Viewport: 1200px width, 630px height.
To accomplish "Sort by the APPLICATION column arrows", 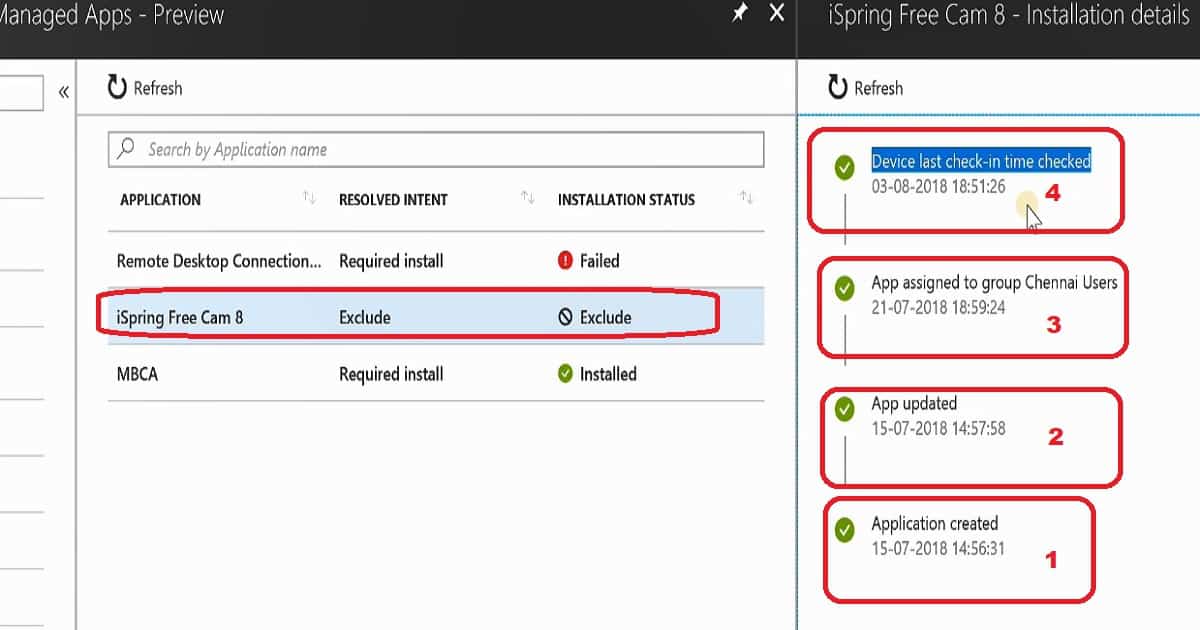I will (x=309, y=198).
